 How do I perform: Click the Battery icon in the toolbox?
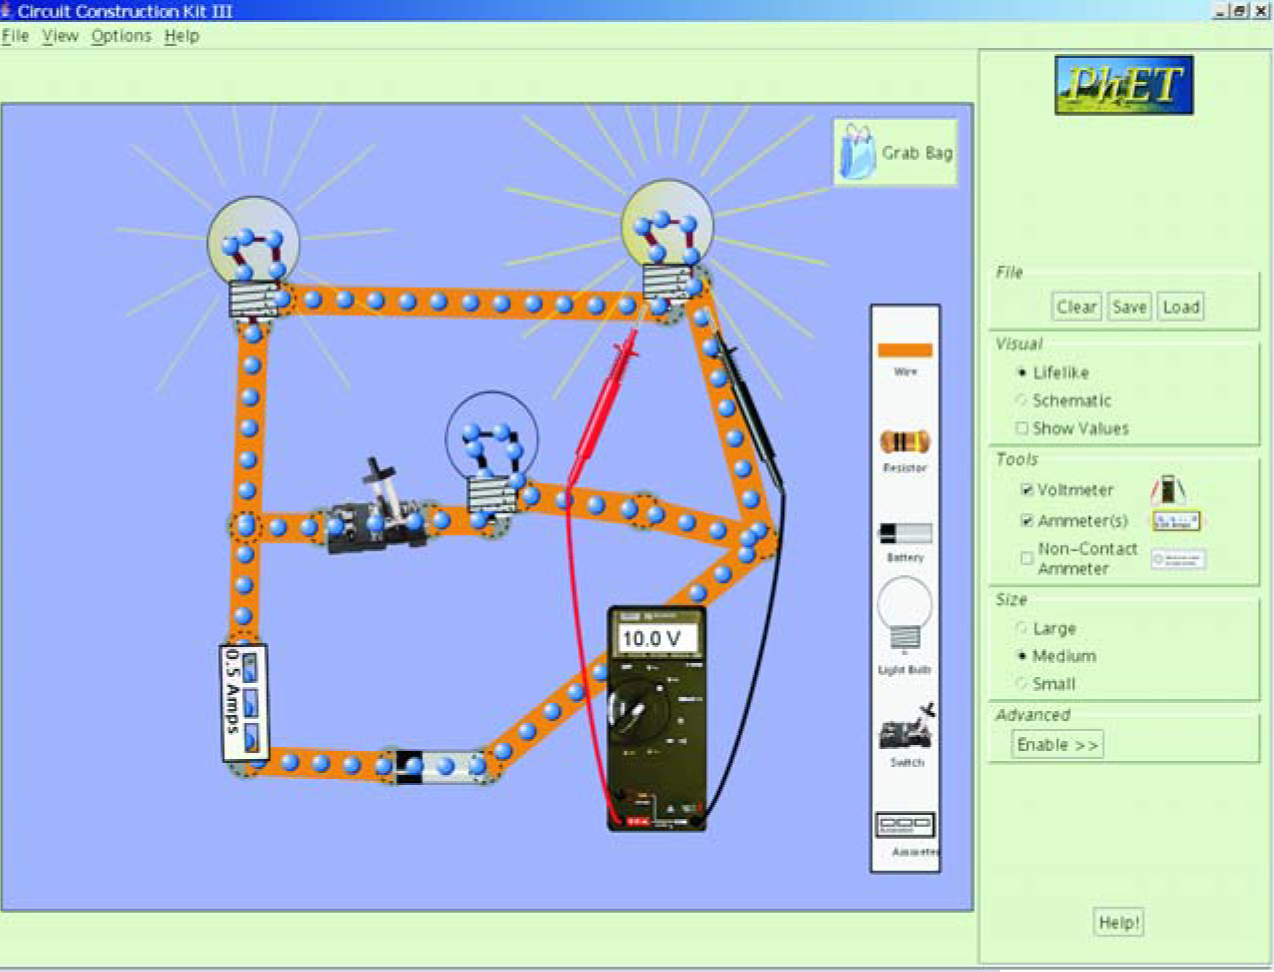[x=904, y=533]
